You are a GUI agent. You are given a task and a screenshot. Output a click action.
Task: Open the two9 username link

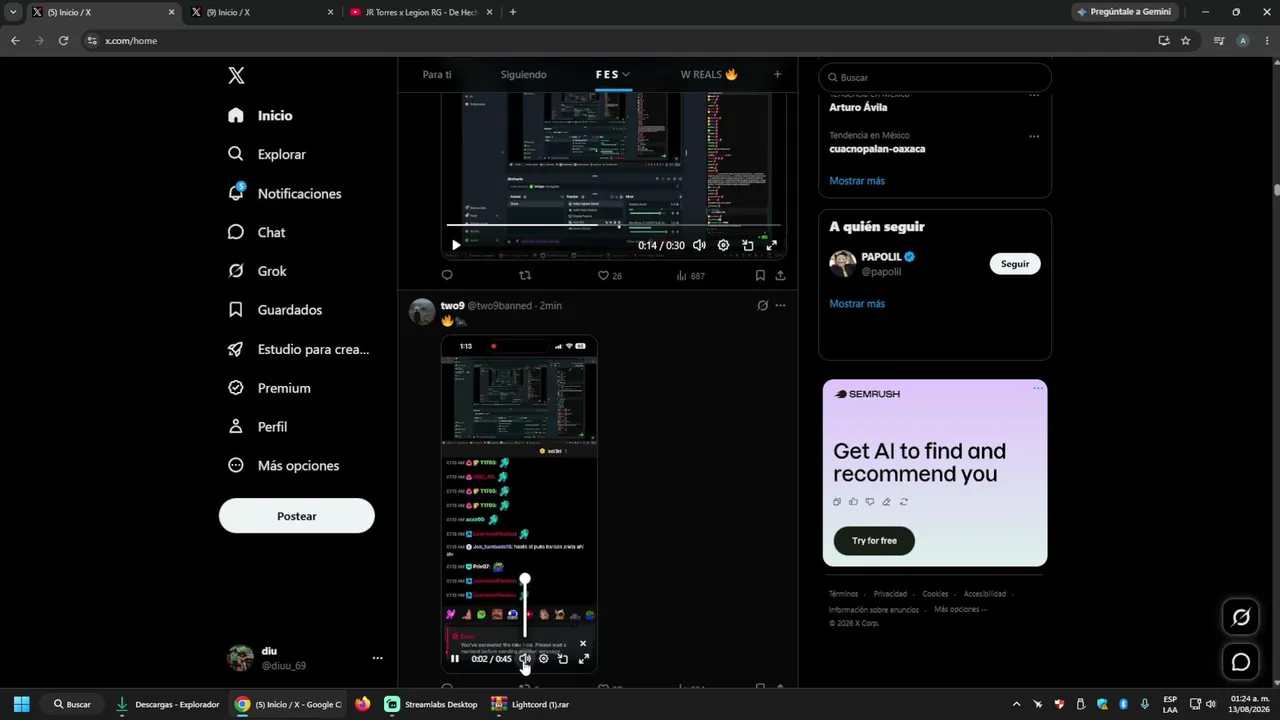point(452,305)
